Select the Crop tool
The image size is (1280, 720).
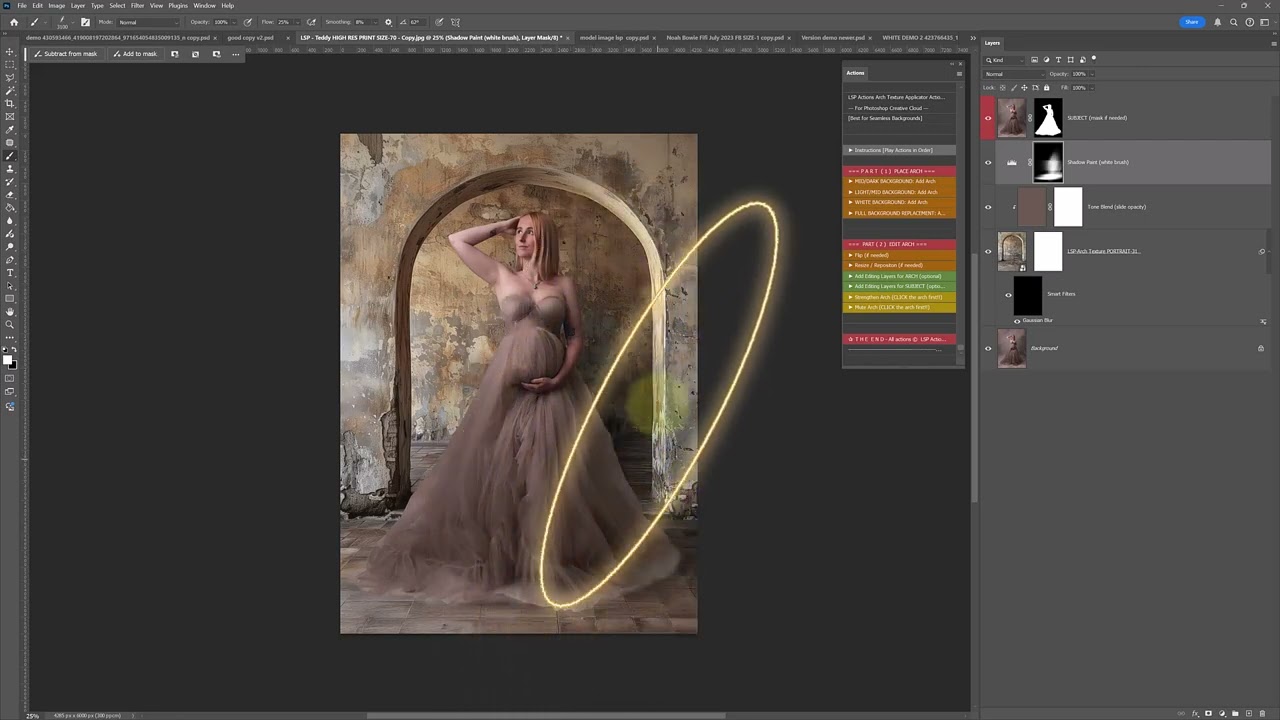click(10, 104)
